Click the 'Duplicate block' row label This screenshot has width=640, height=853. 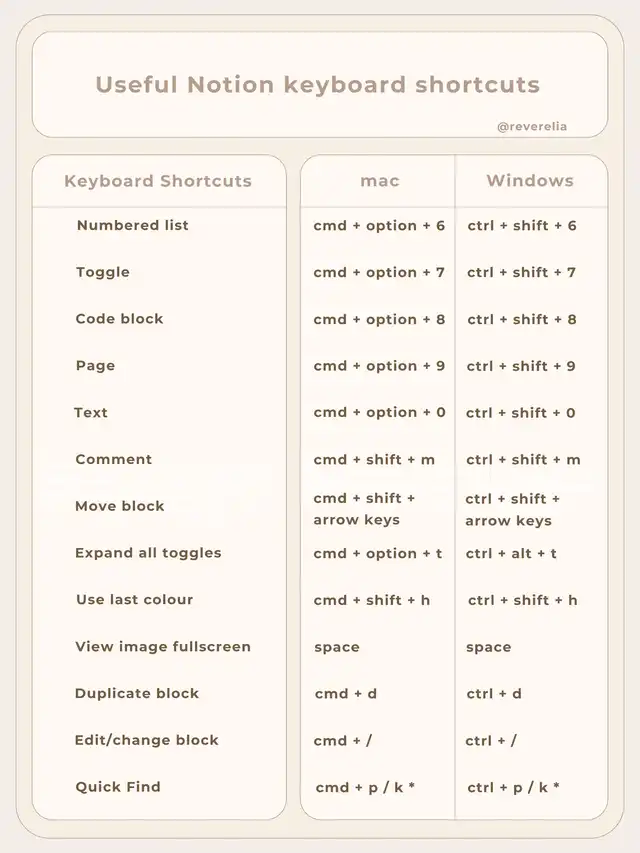tap(137, 694)
